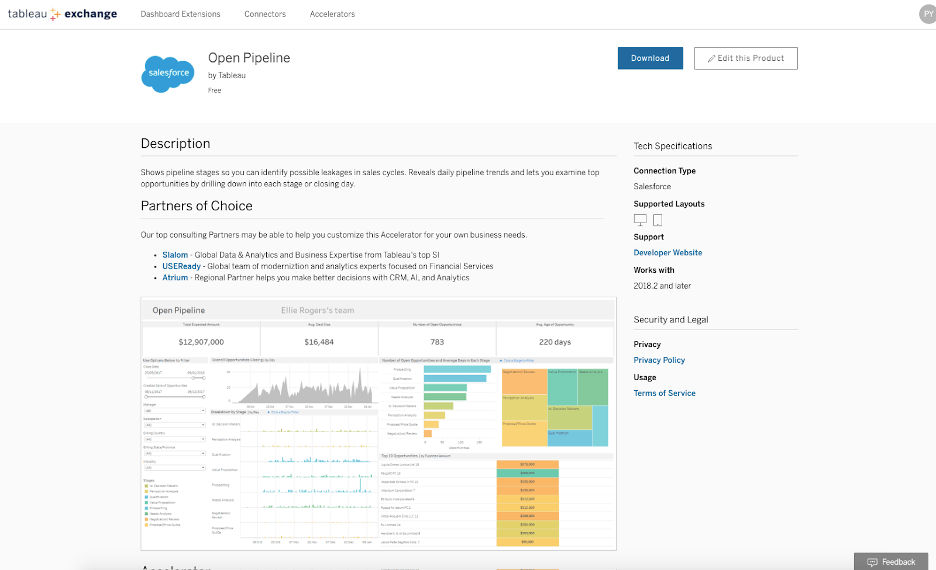Click the Supported Layouts label
Viewport: 936px width, 570px height.
[669, 204]
